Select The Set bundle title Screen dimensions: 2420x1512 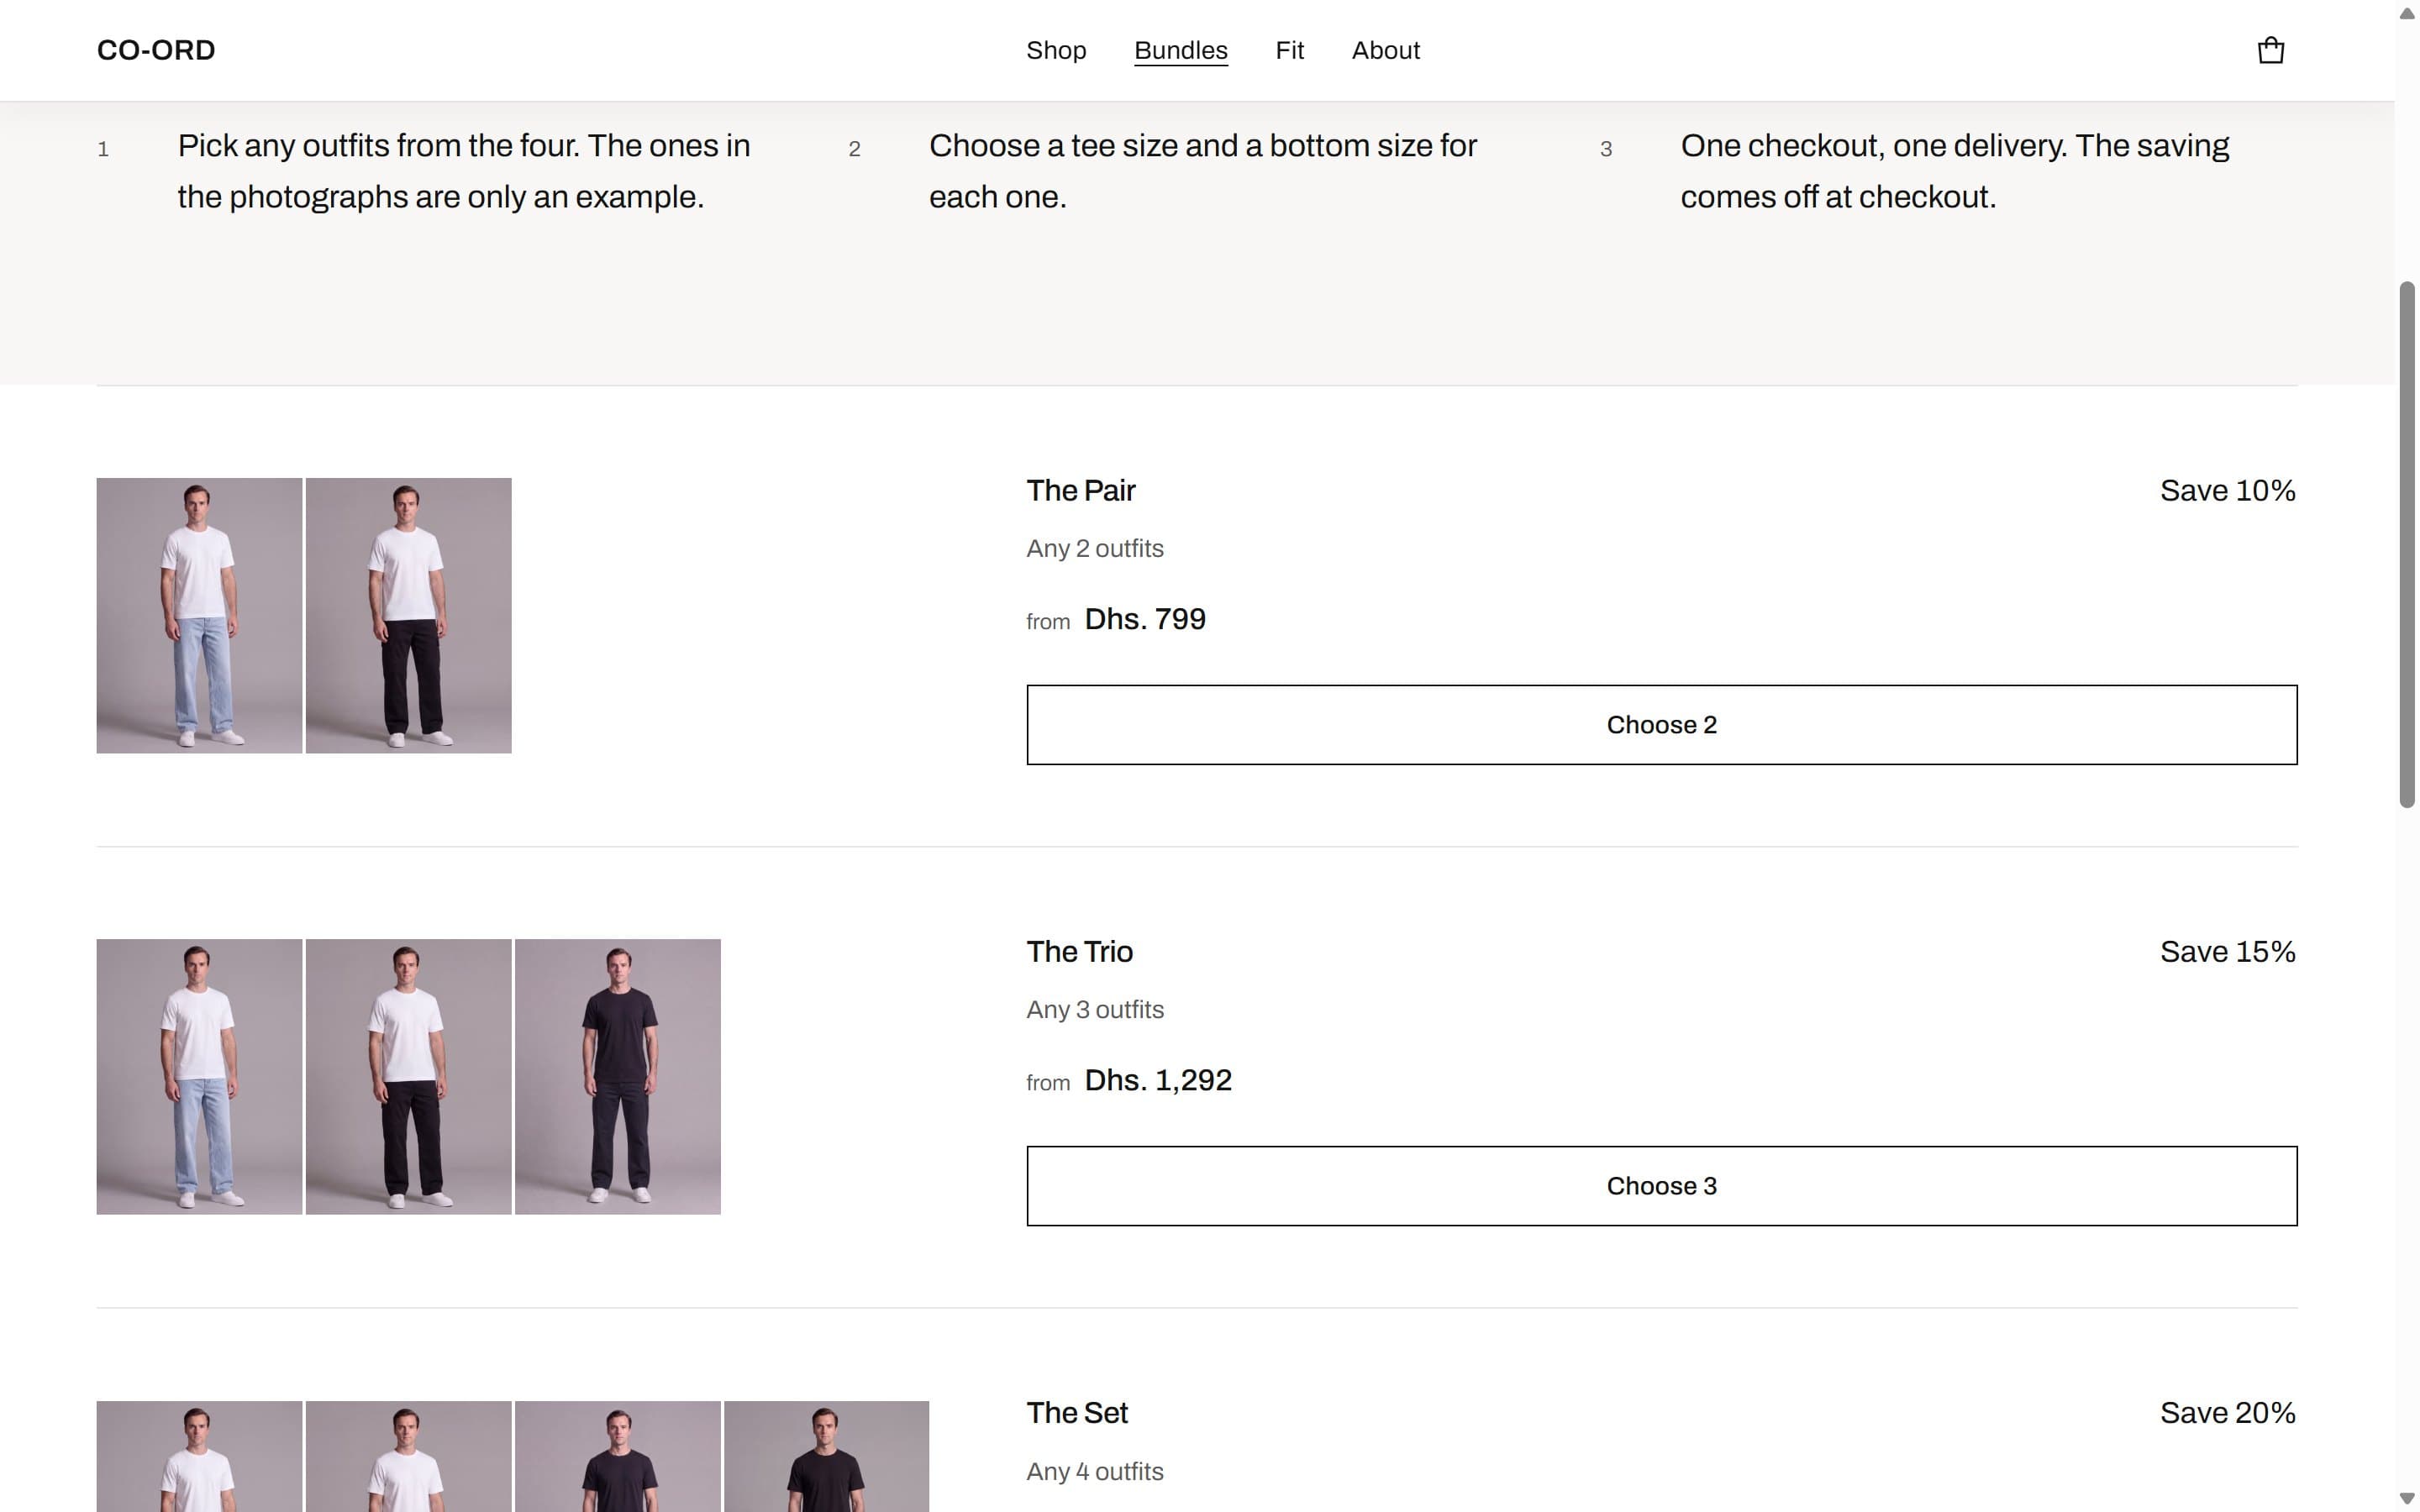pyautogui.click(x=1077, y=1413)
